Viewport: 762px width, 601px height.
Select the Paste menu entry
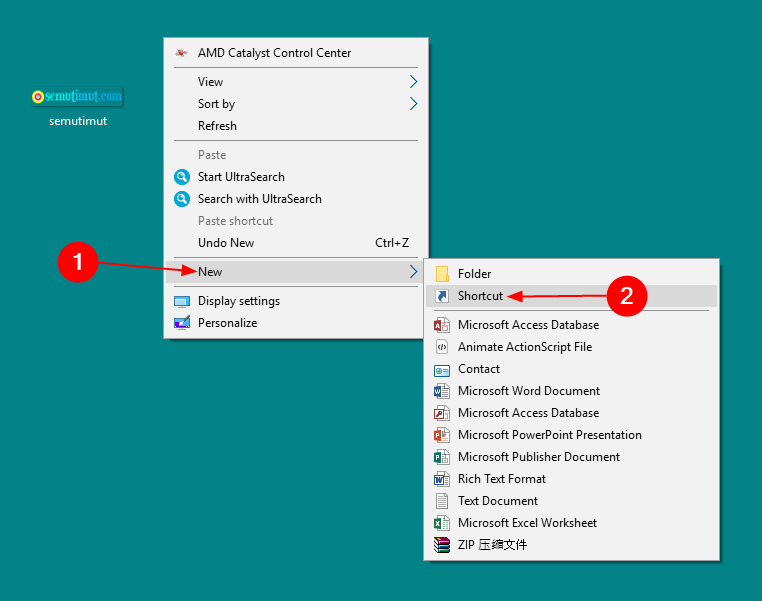(296, 155)
